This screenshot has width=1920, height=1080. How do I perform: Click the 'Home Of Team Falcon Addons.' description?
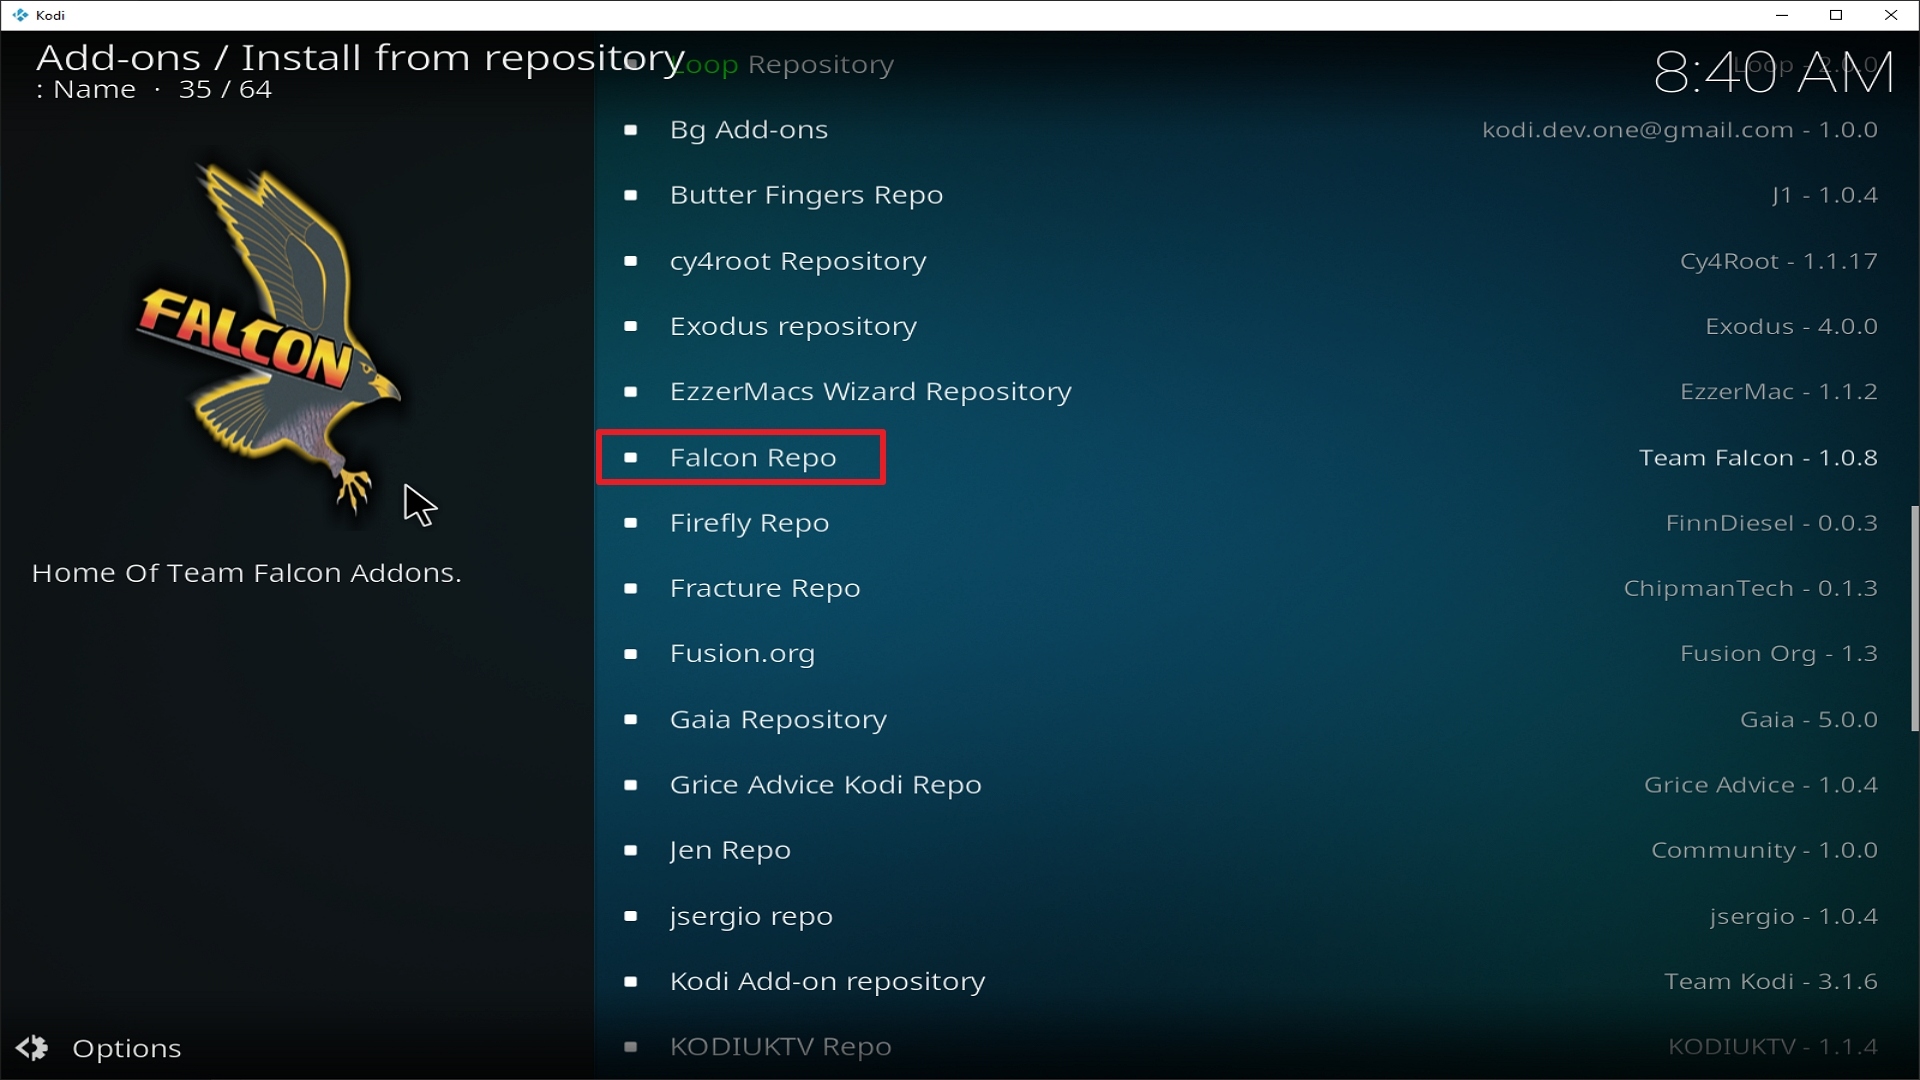click(x=247, y=573)
